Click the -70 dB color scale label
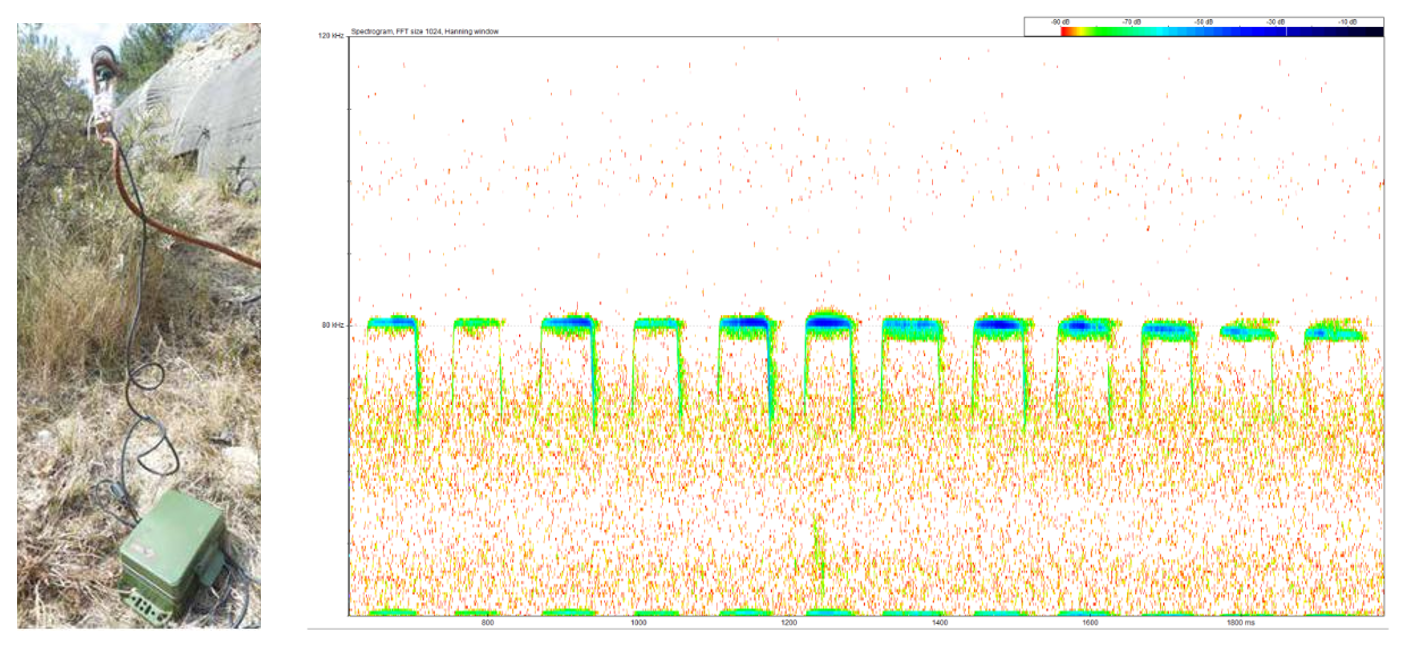Image resolution: width=1404 pixels, height=646 pixels. pos(1132,20)
